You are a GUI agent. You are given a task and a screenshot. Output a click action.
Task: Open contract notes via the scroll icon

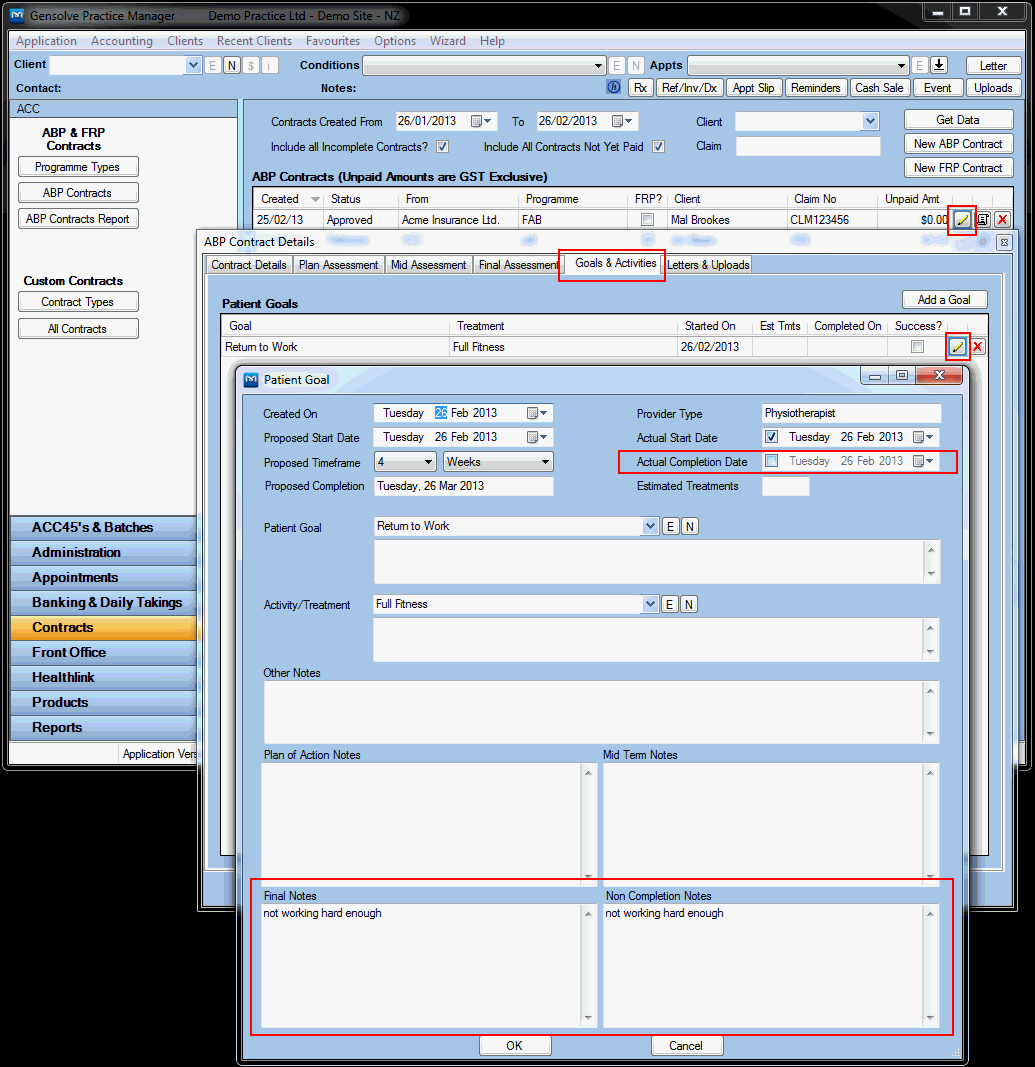(x=982, y=219)
